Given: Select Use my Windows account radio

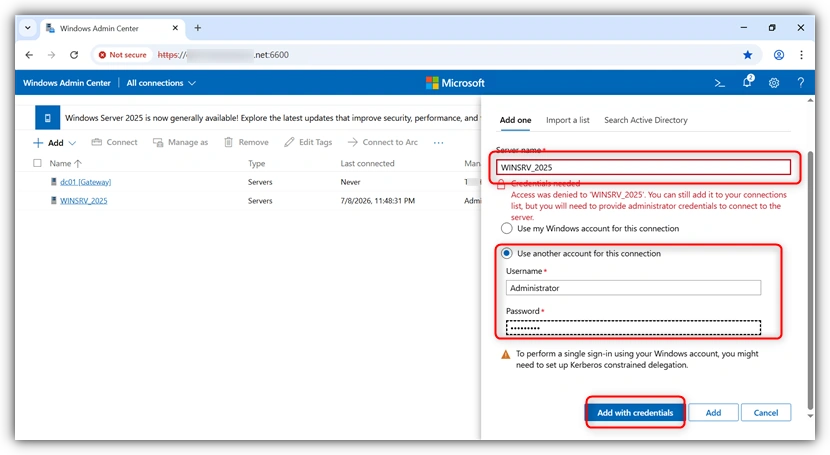Looking at the screenshot, I should pyautogui.click(x=507, y=229).
